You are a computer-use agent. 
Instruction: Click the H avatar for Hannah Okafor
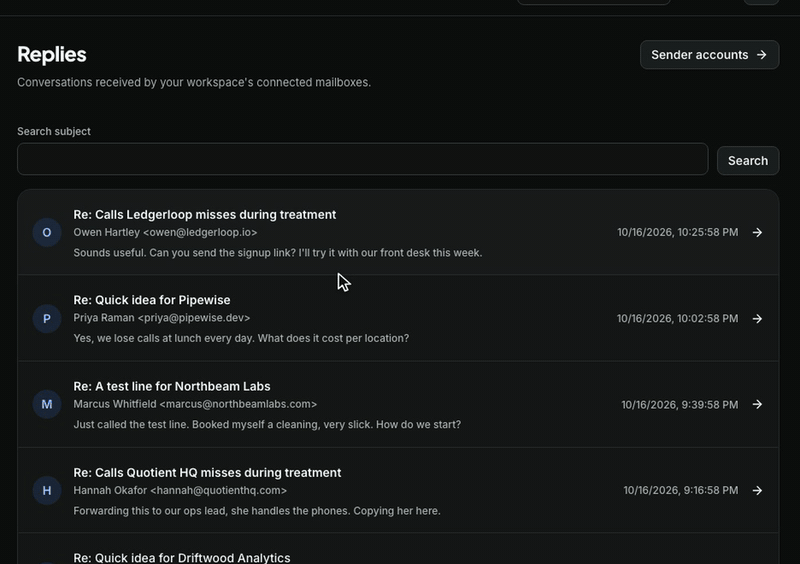pos(47,491)
